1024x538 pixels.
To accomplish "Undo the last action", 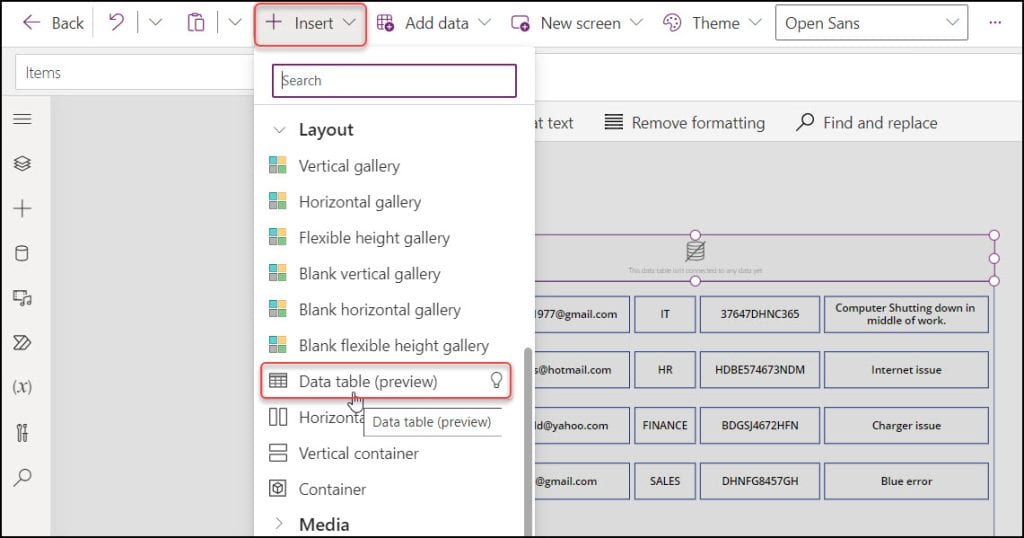I will pyautogui.click(x=116, y=23).
